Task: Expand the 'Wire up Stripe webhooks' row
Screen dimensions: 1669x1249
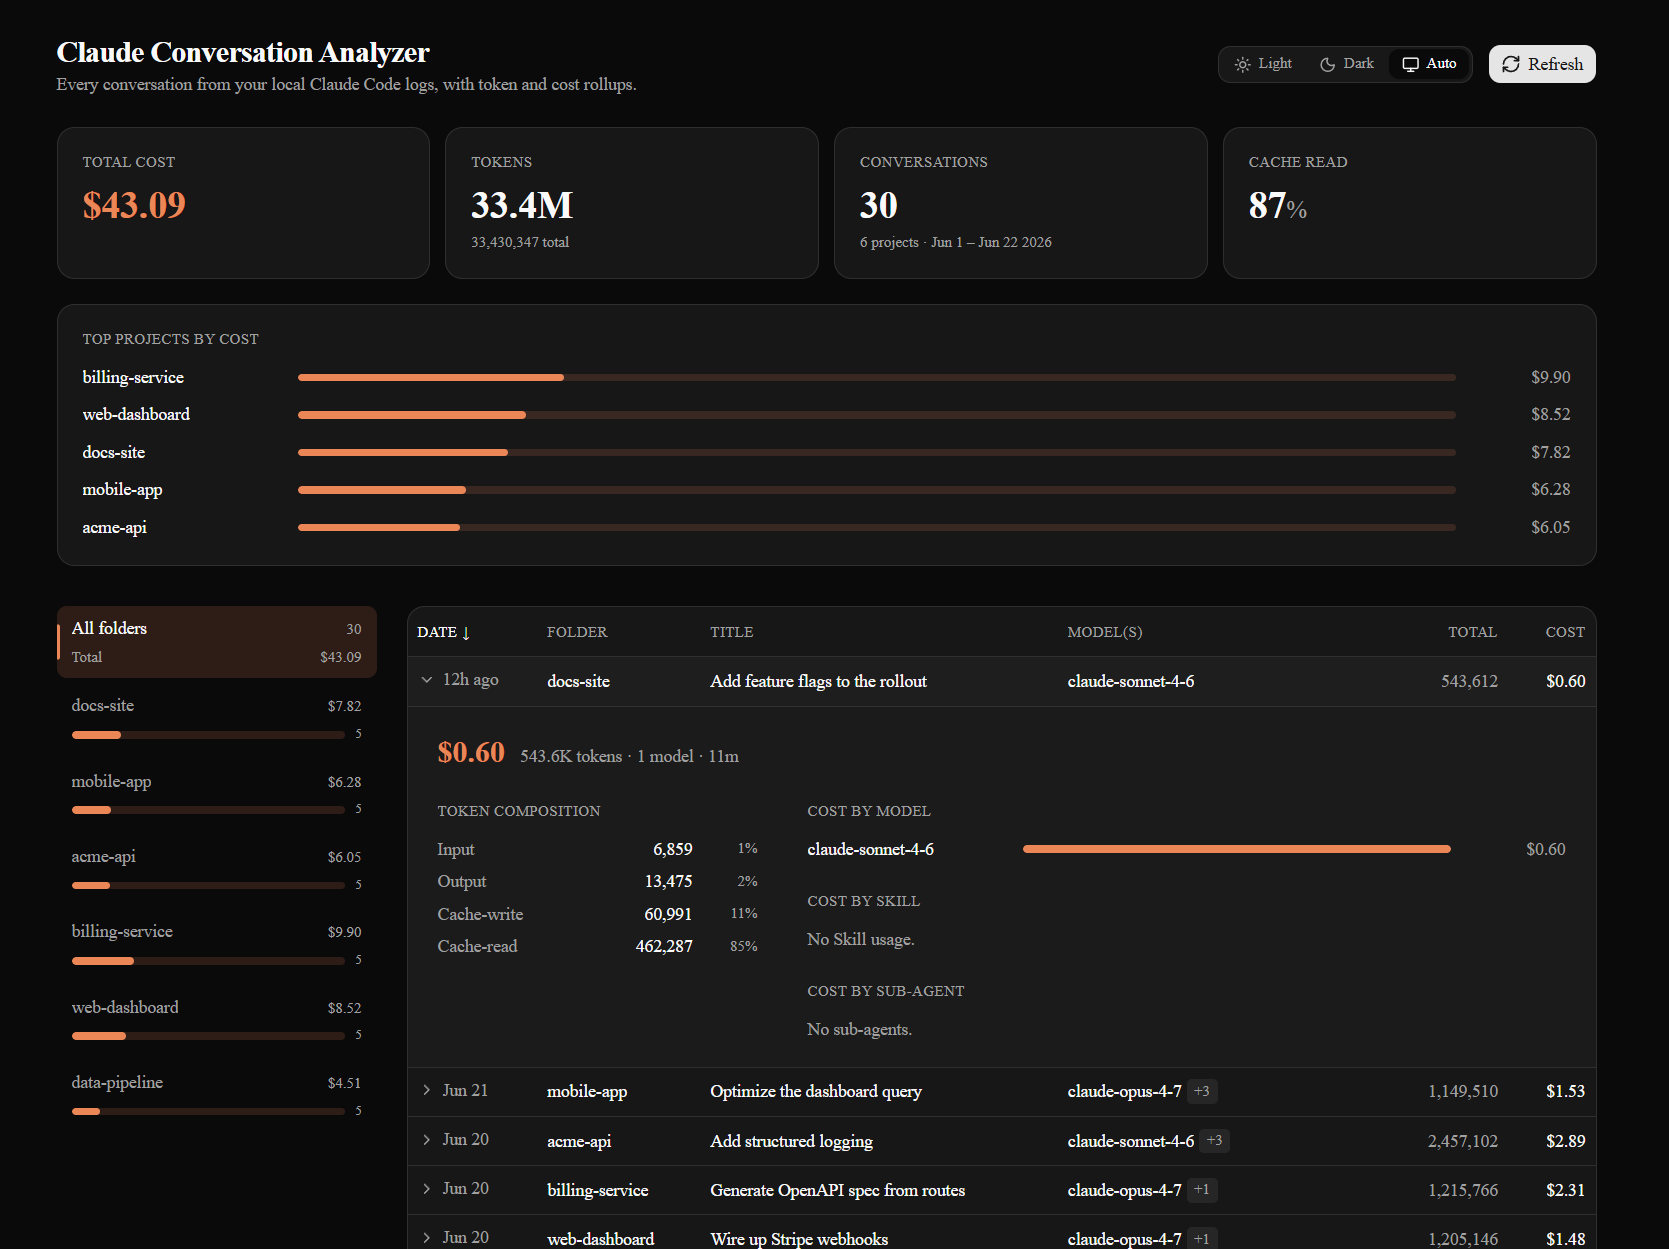Action: point(427,1238)
